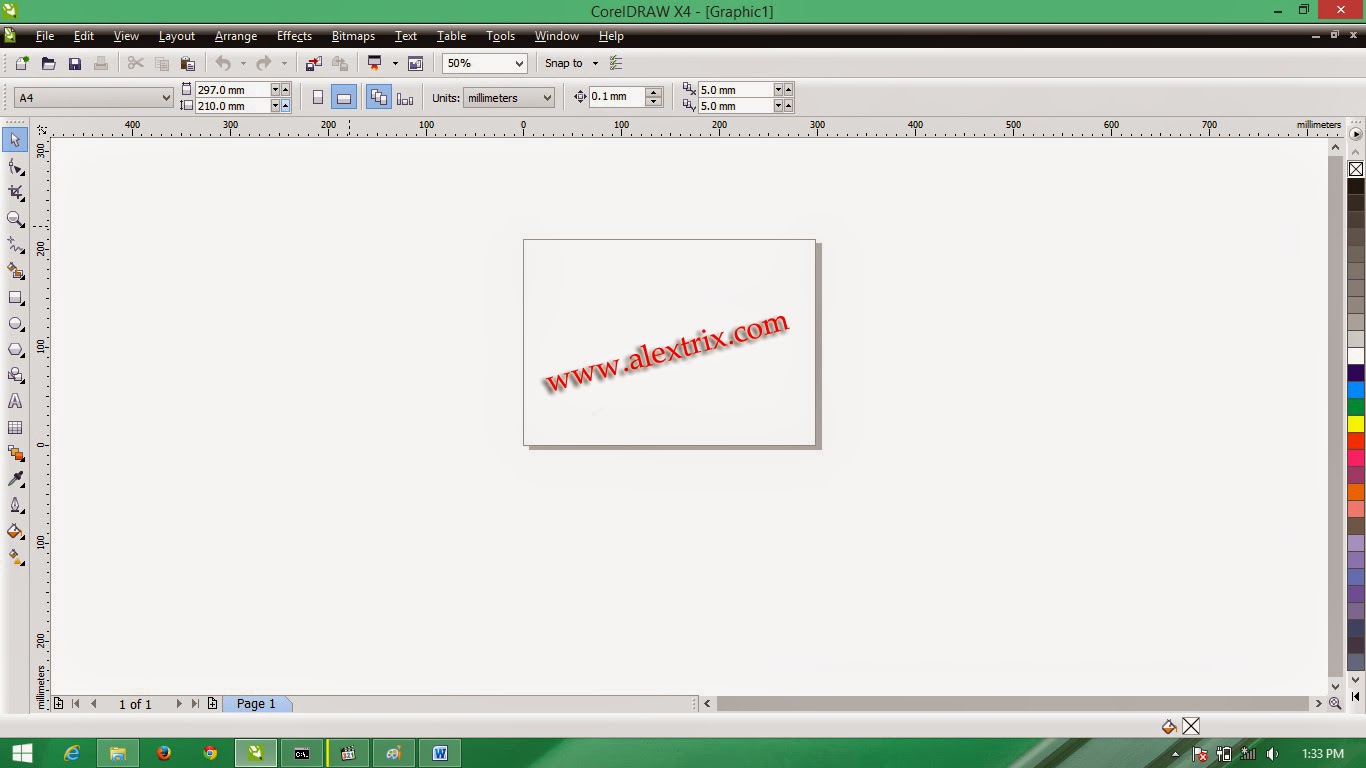Switch page to portrait orientation
This screenshot has width=1366, height=768.
coord(318,96)
